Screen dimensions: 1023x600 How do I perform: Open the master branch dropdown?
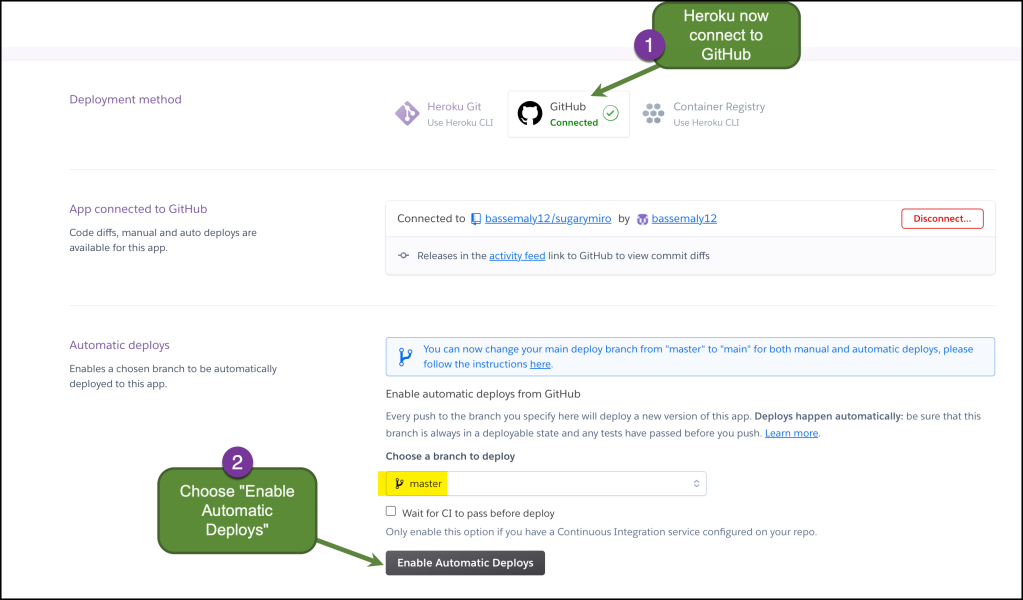tap(546, 483)
